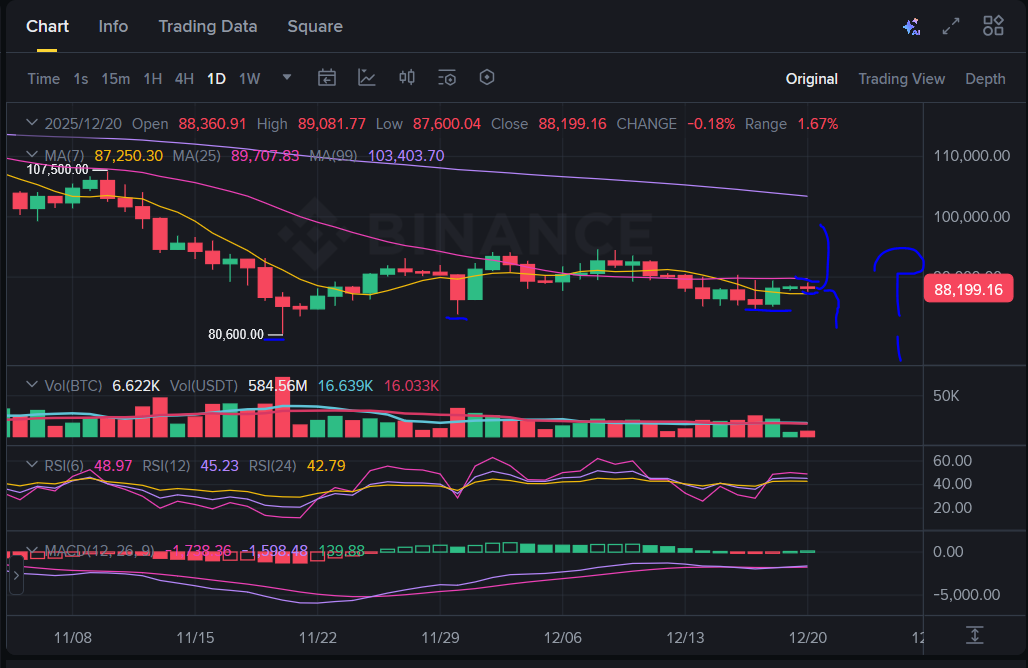Select the 1H time interval
Image resolution: width=1028 pixels, height=668 pixels.
coord(153,79)
